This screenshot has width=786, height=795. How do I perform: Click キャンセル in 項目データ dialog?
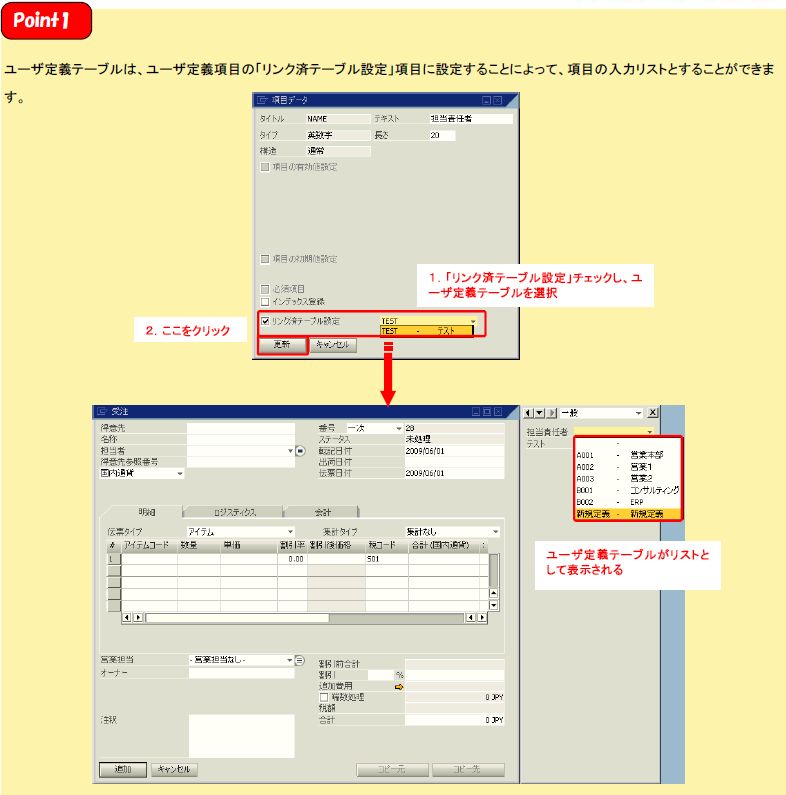[333, 345]
